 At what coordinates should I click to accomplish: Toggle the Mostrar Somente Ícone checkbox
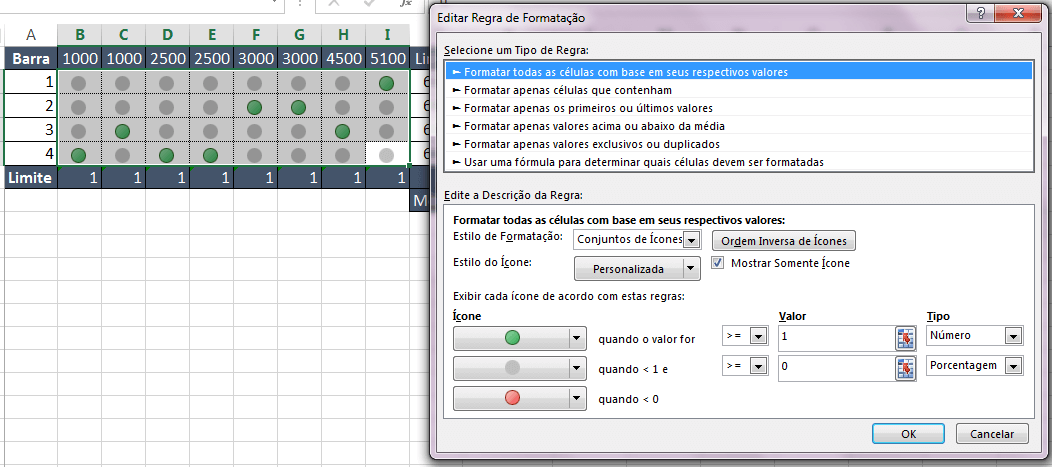click(718, 263)
